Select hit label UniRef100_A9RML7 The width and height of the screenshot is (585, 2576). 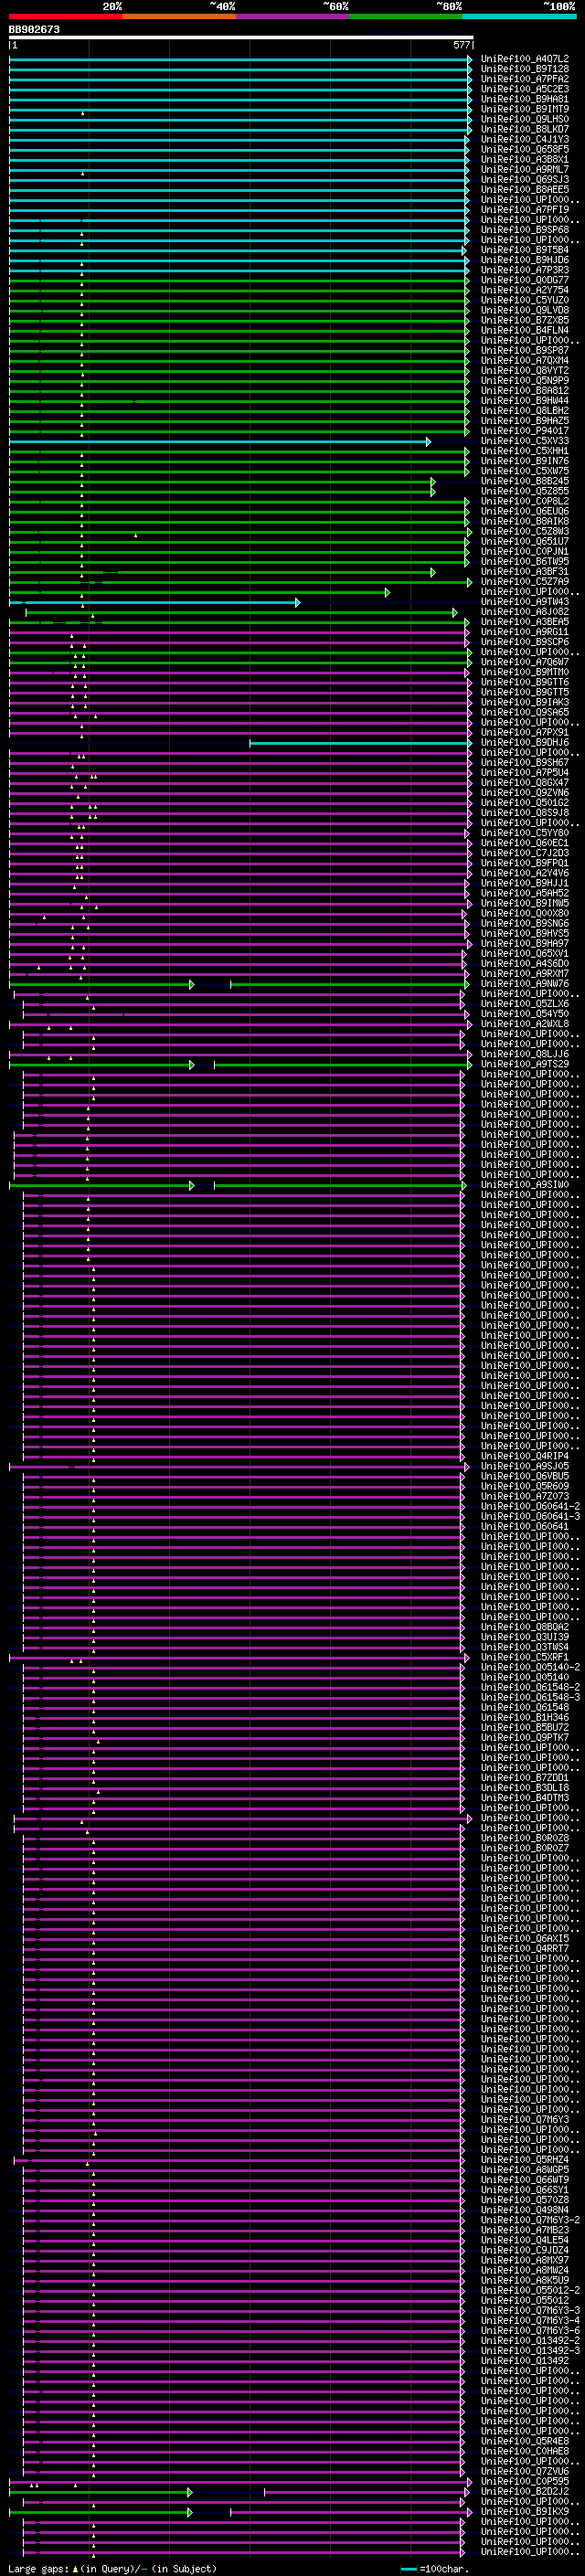click(x=525, y=170)
